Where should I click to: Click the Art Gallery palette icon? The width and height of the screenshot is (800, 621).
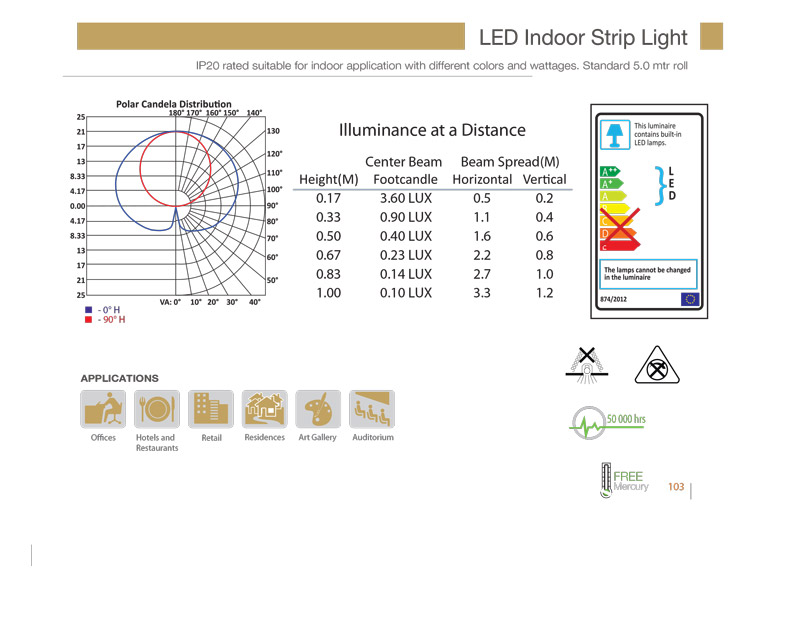tap(318, 409)
